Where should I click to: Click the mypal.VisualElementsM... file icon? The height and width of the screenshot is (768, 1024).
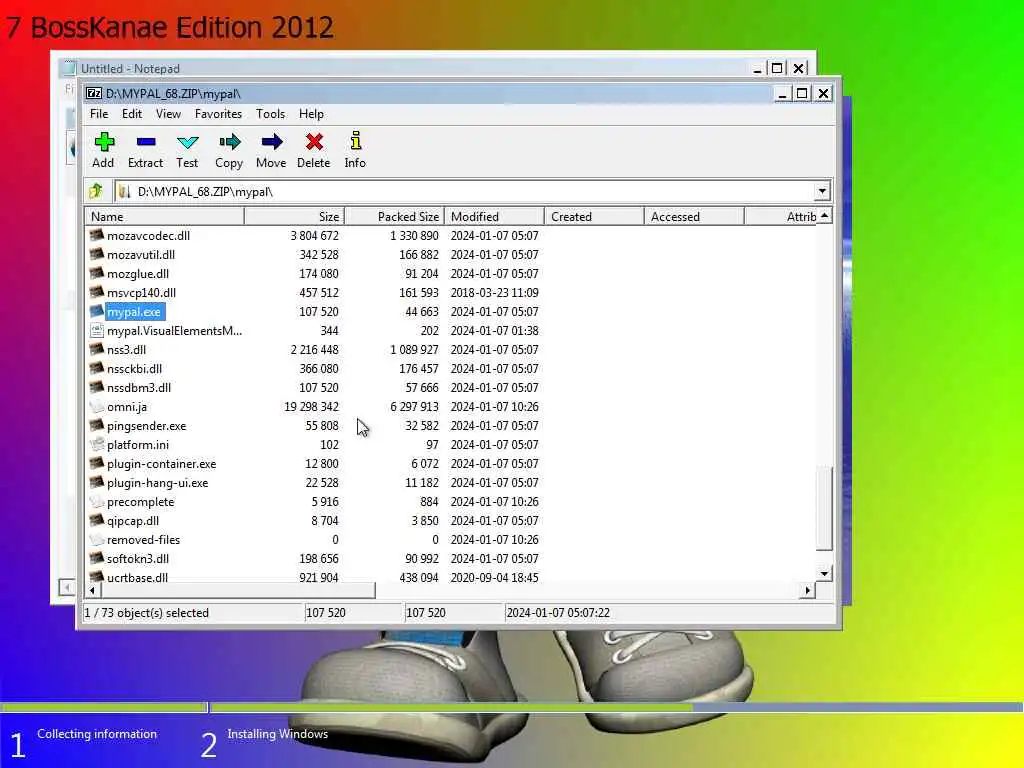(x=97, y=330)
